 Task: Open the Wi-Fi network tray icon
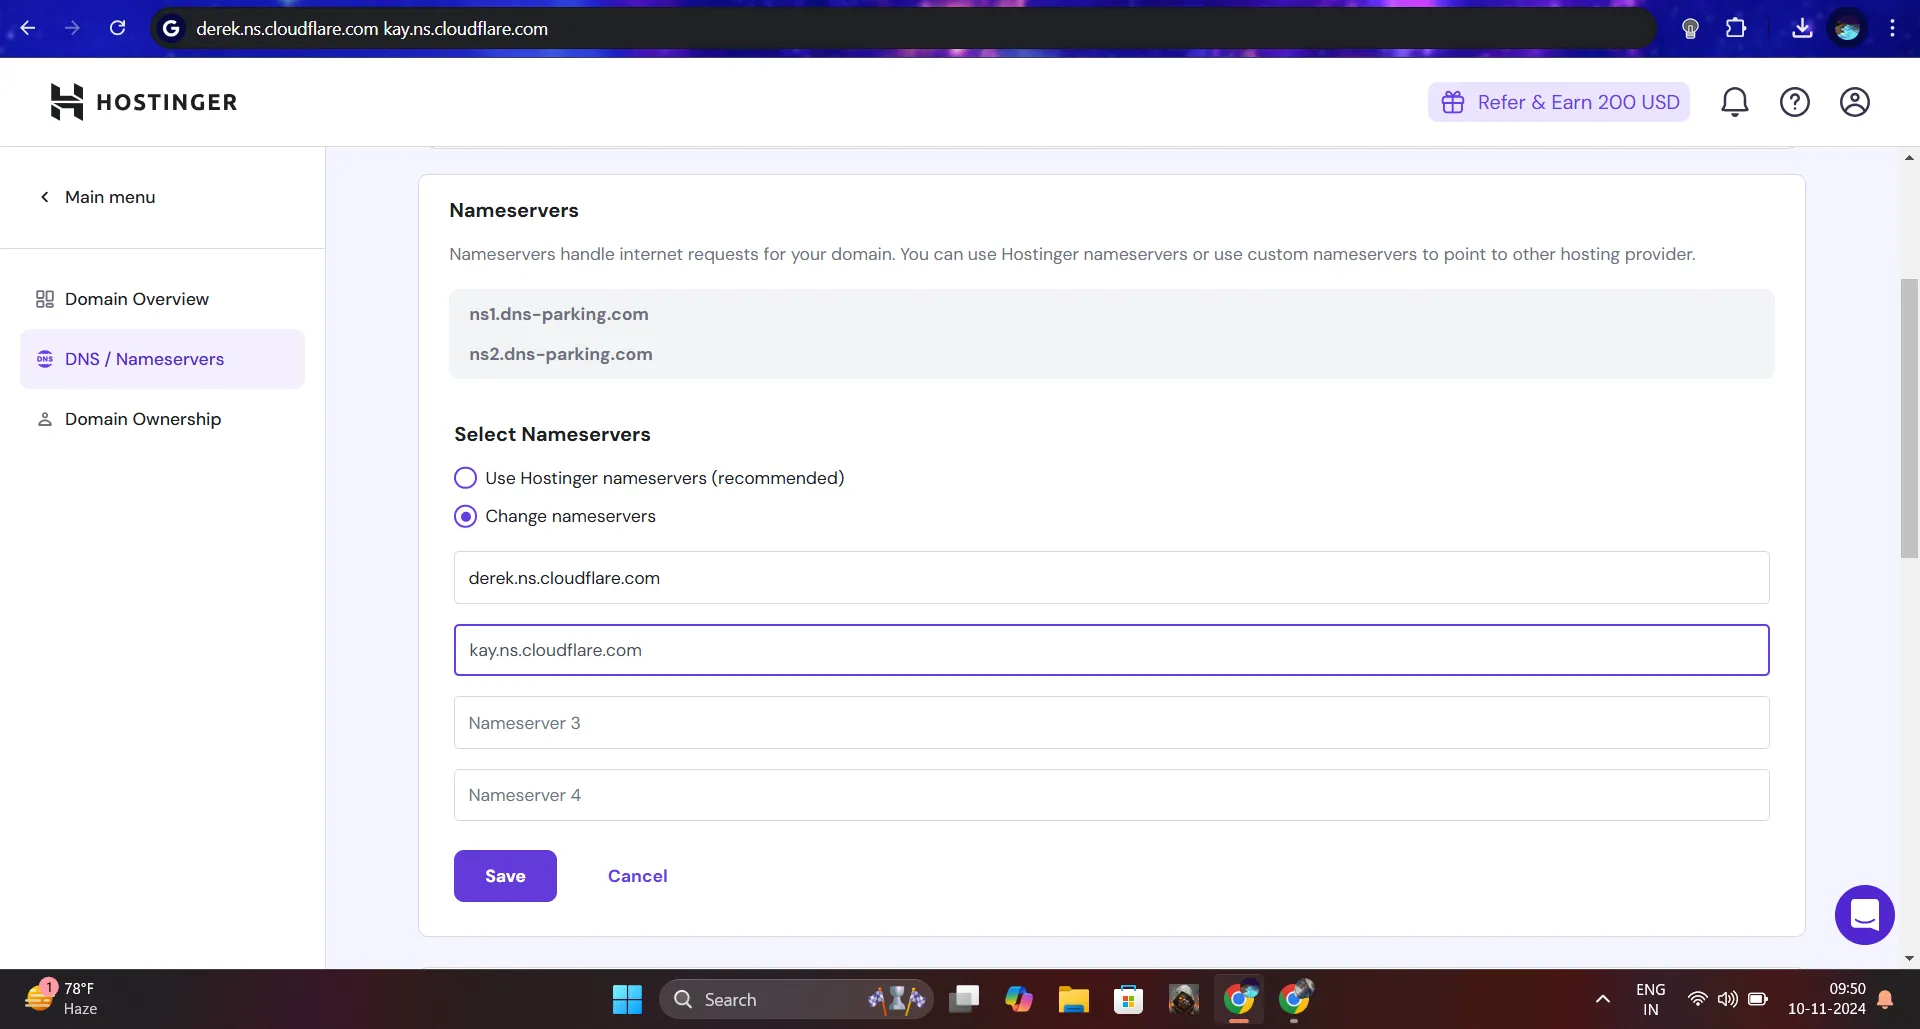(x=1697, y=999)
